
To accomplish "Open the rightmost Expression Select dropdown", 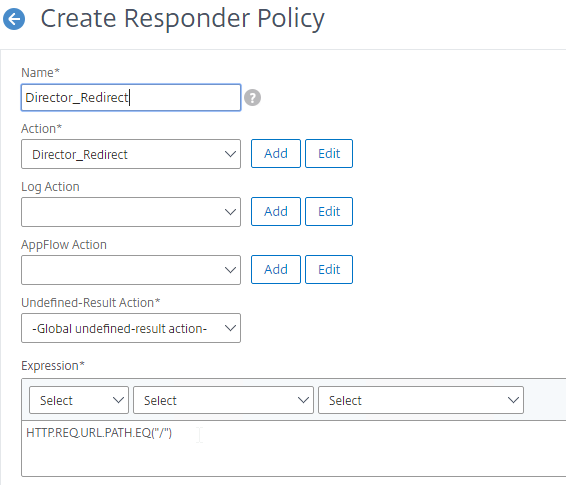I will 421,400.
